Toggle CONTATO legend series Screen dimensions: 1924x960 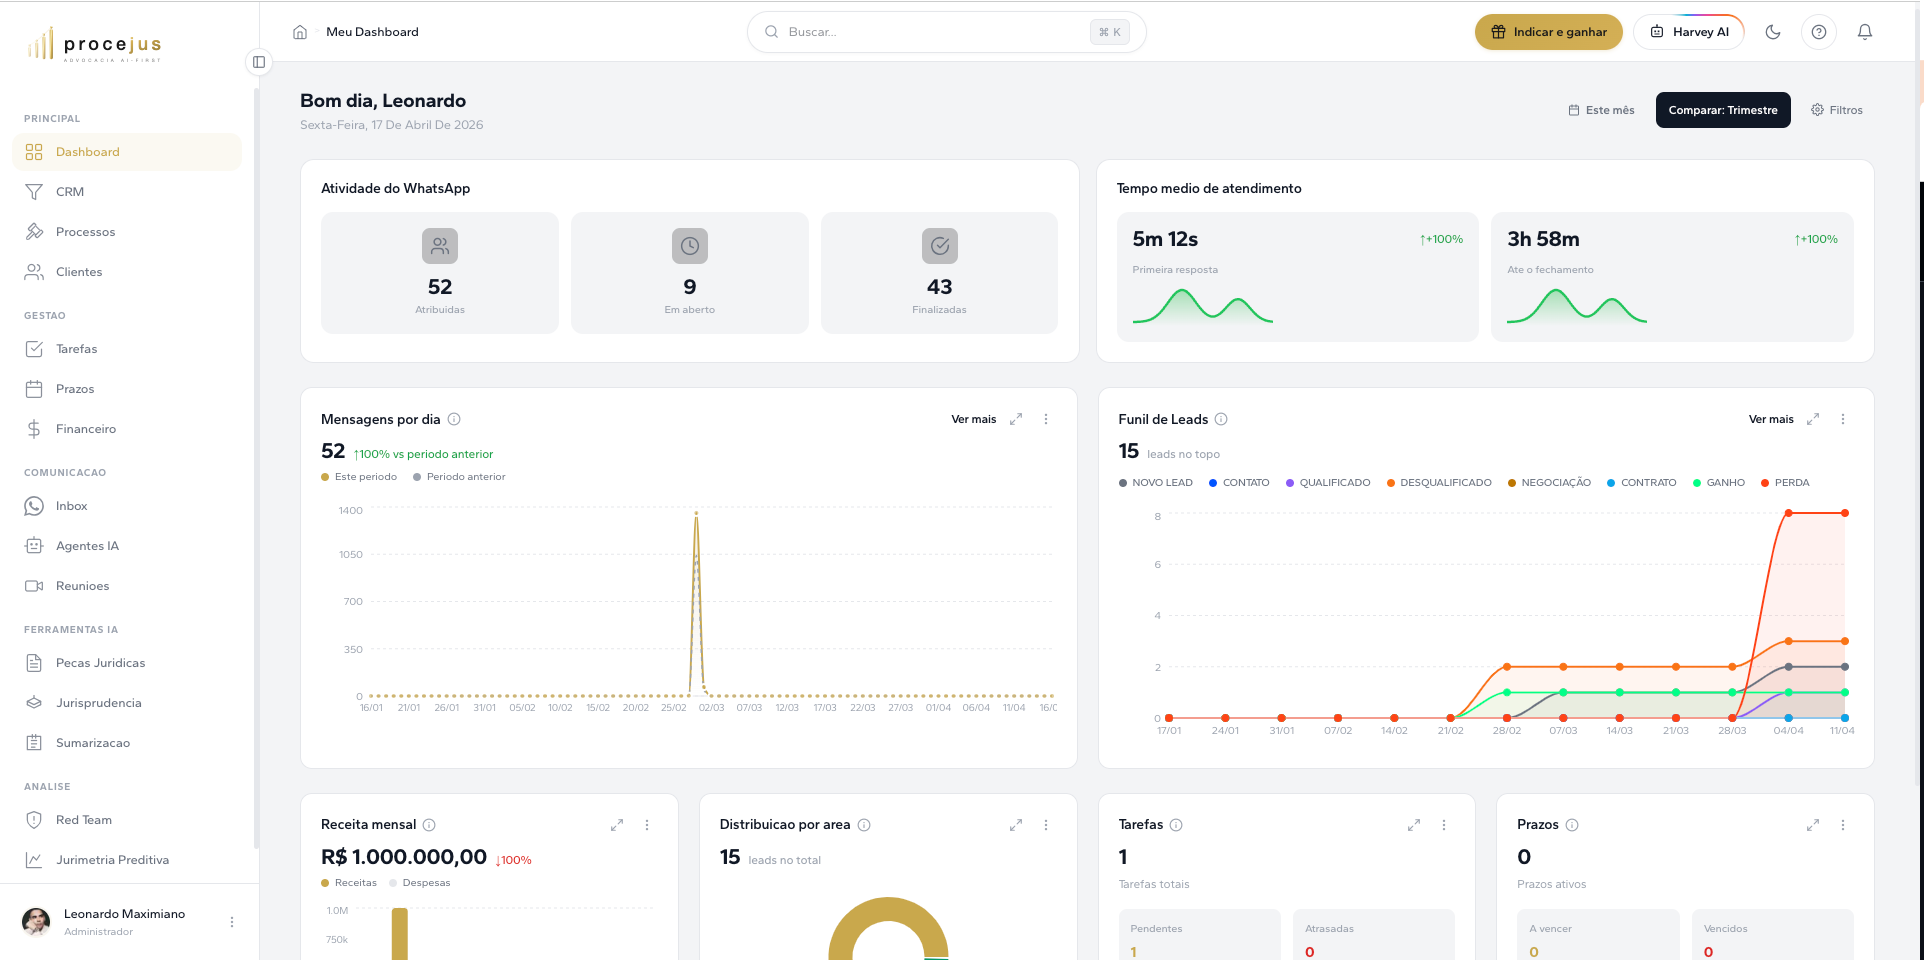tap(1239, 483)
